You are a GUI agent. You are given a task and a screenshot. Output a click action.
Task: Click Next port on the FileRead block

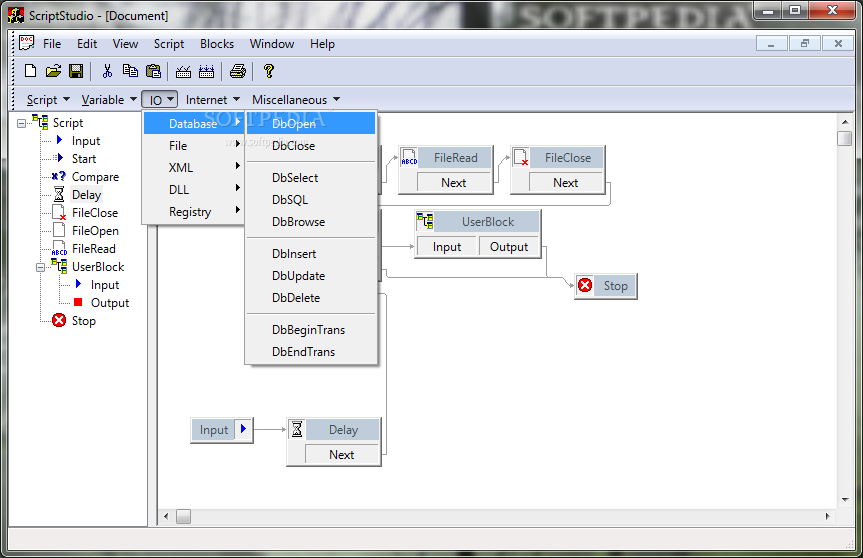[x=454, y=183]
